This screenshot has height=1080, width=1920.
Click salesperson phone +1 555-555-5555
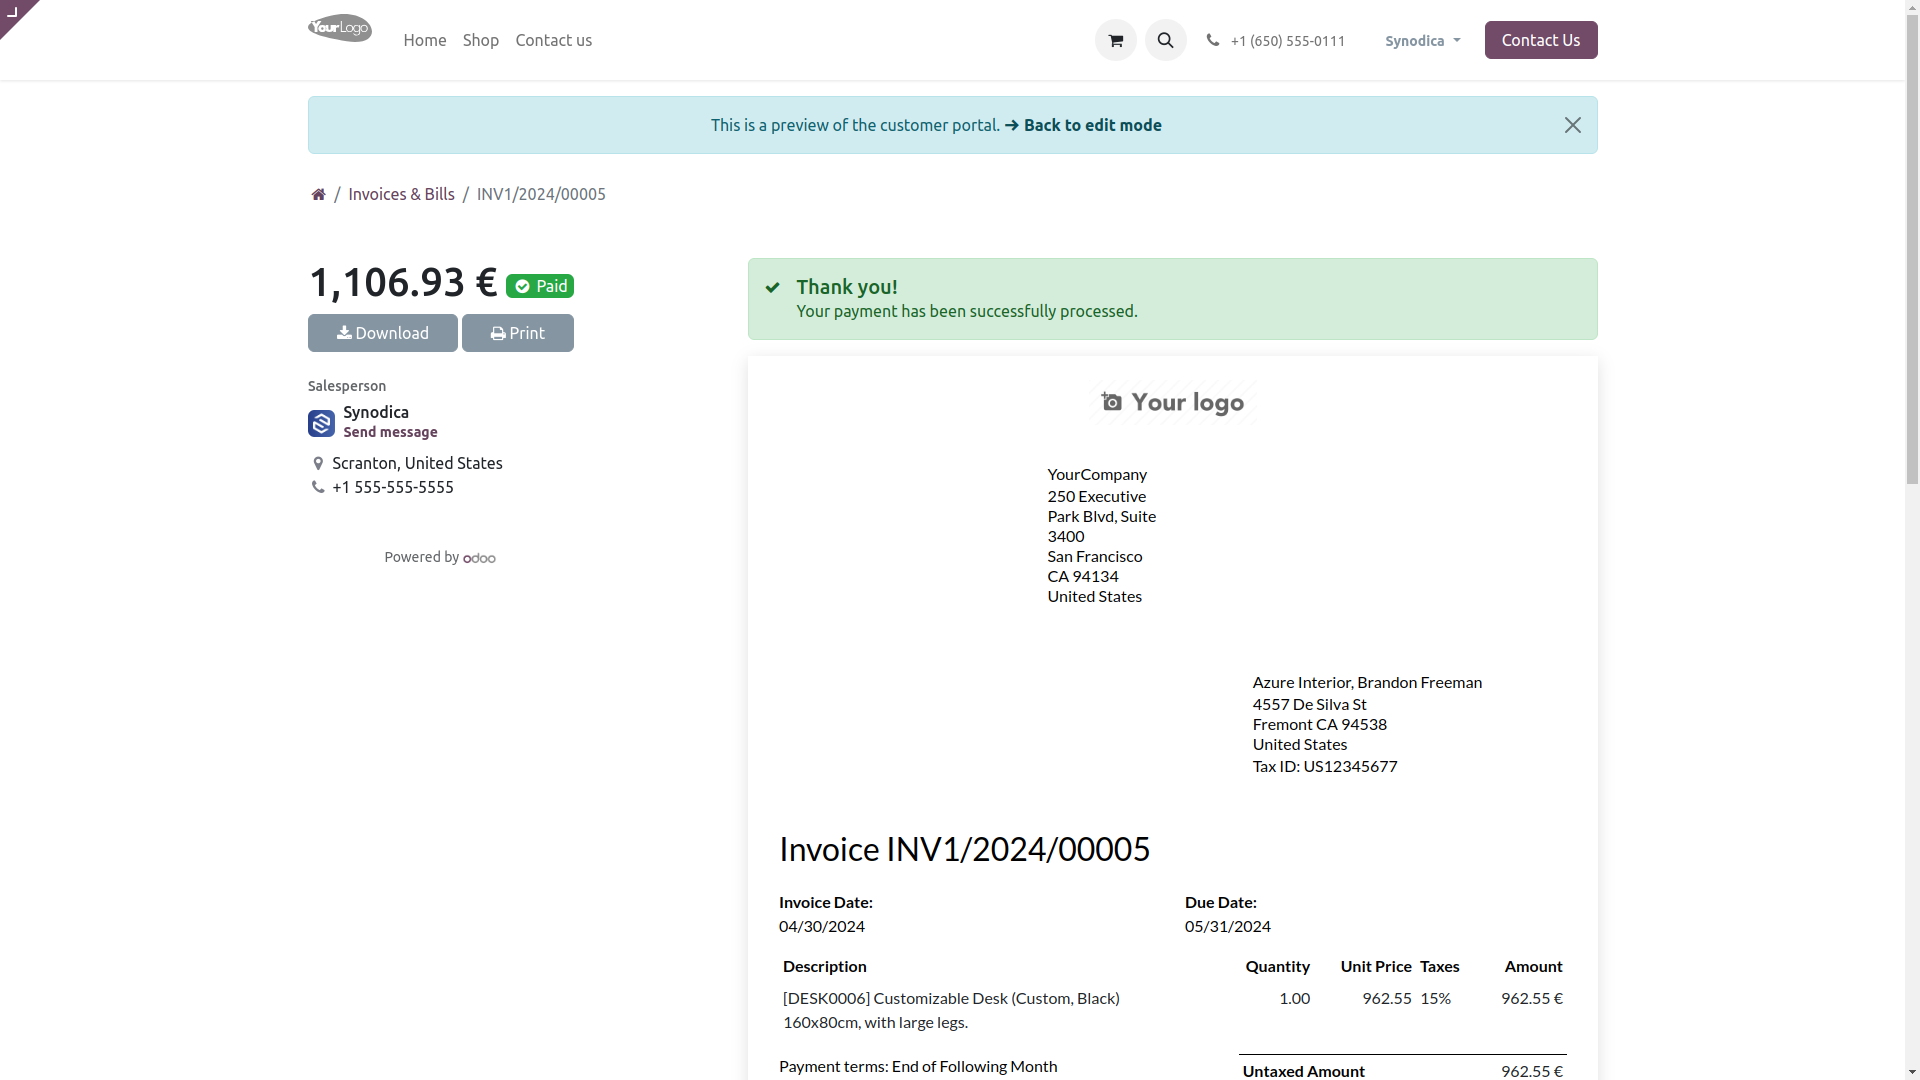393,487
